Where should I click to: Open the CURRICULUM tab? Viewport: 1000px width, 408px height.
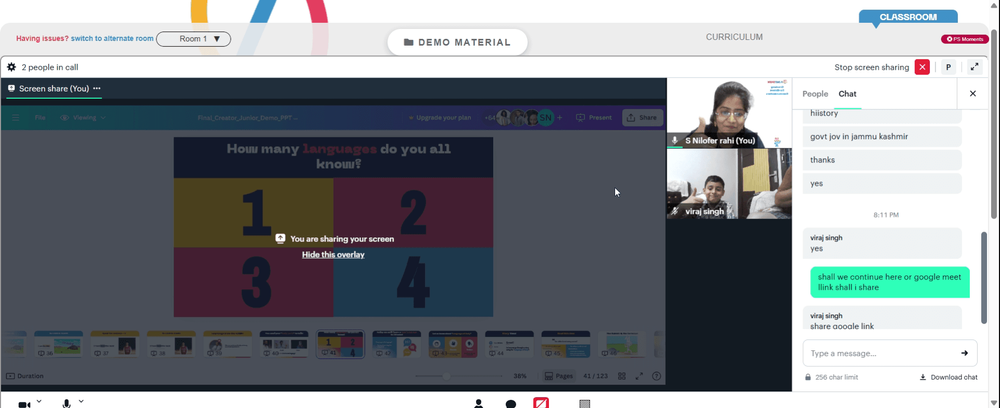734,37
